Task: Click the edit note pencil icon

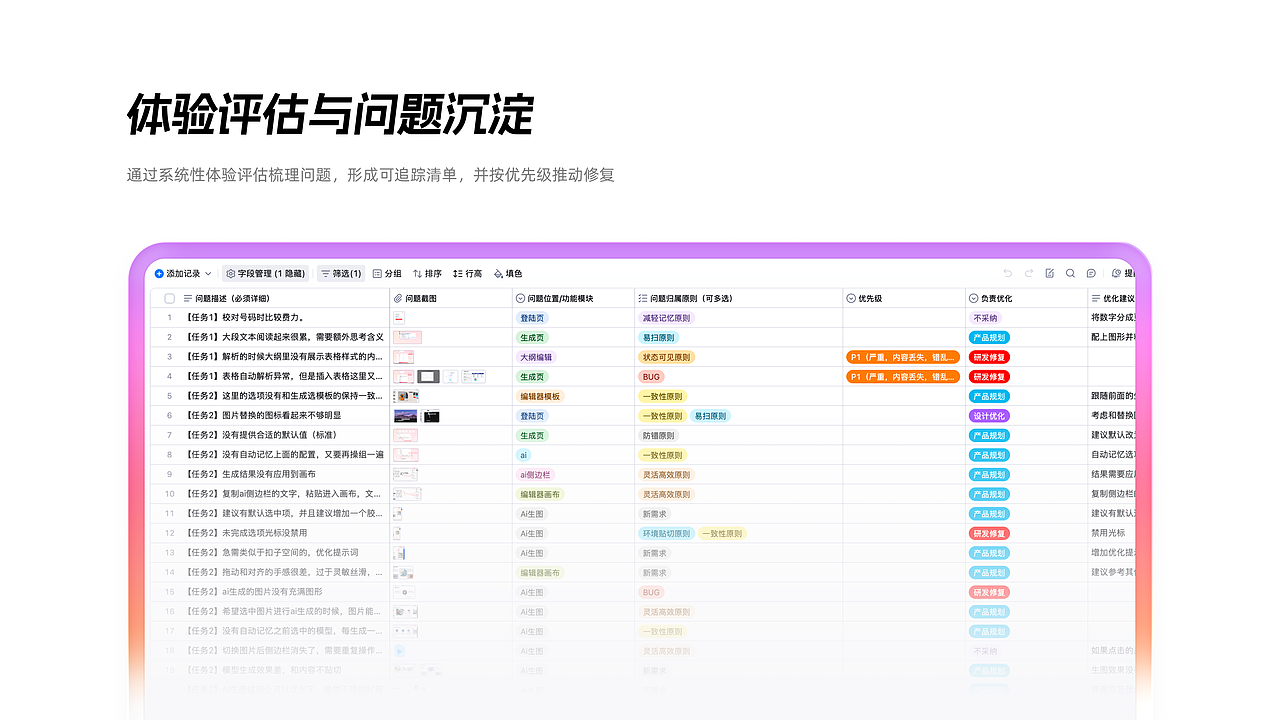Action: click(x=1049, y=273)
